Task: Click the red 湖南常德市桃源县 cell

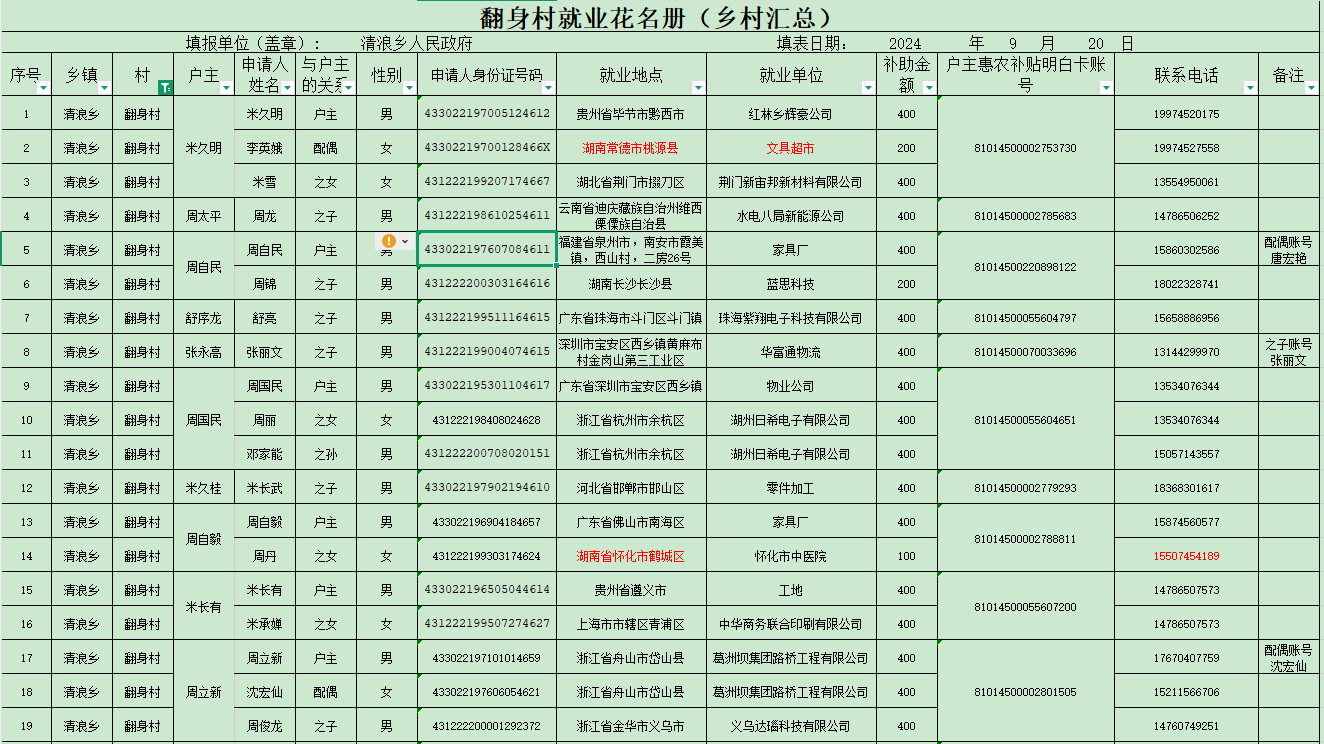Action: pos(631,148)
